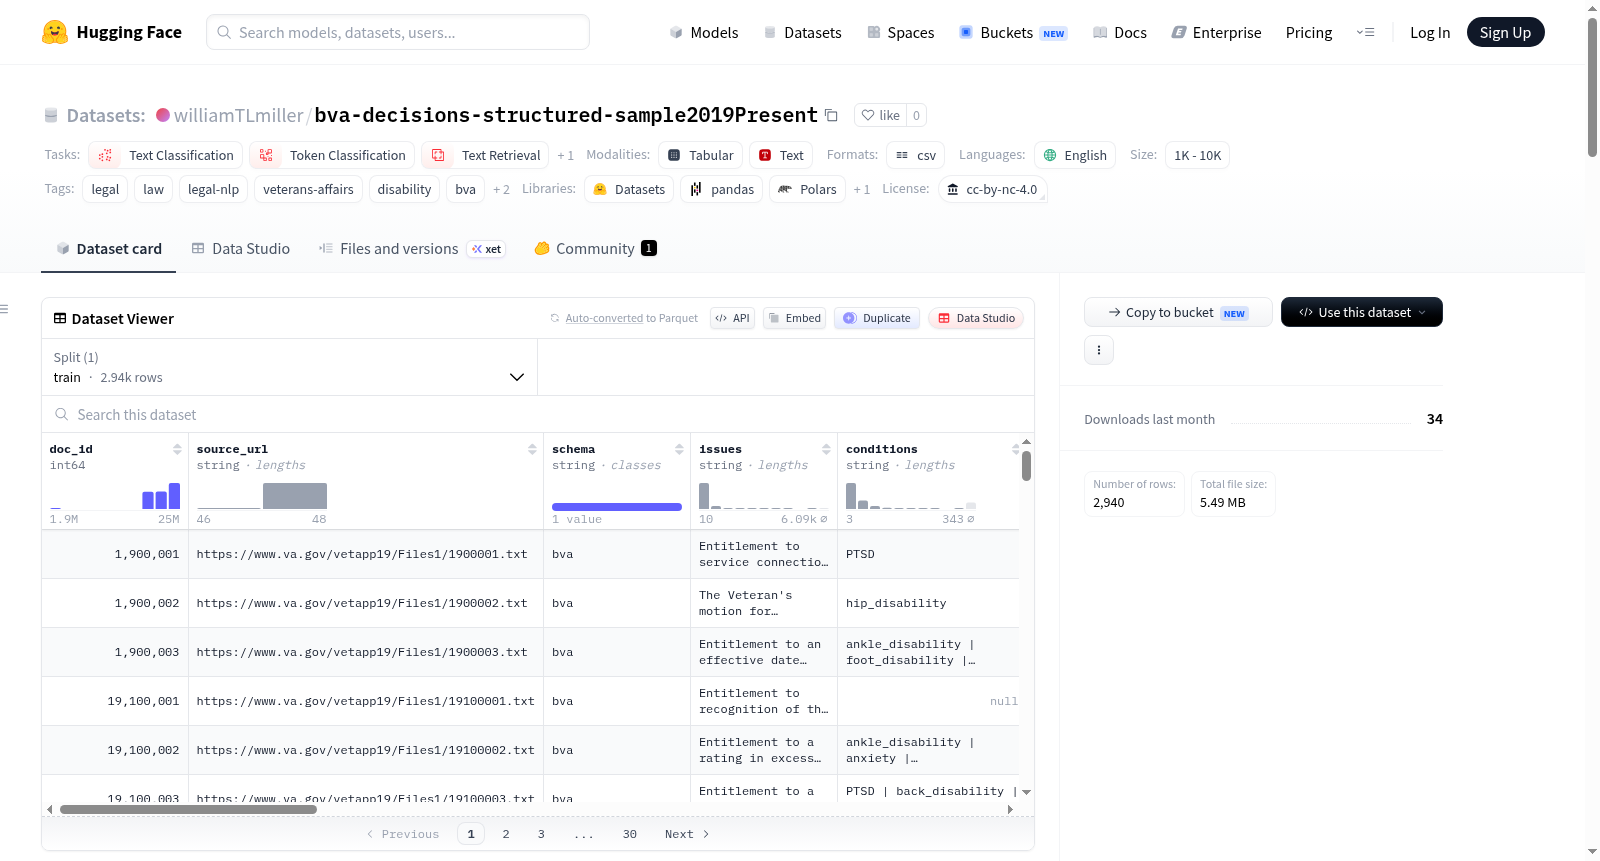Select the pandas library tag
1600x861 pixels.
click(x=721, y=189)
